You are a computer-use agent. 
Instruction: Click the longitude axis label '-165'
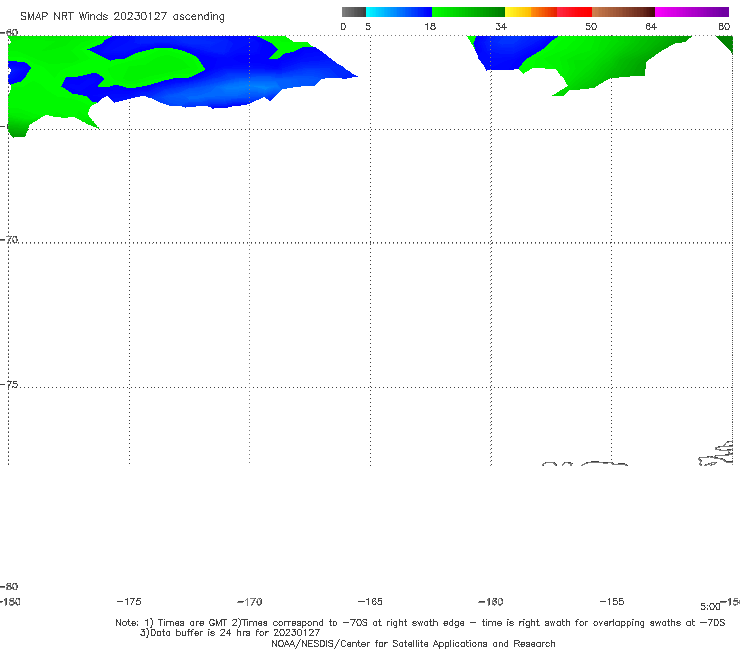pos(370,601)
